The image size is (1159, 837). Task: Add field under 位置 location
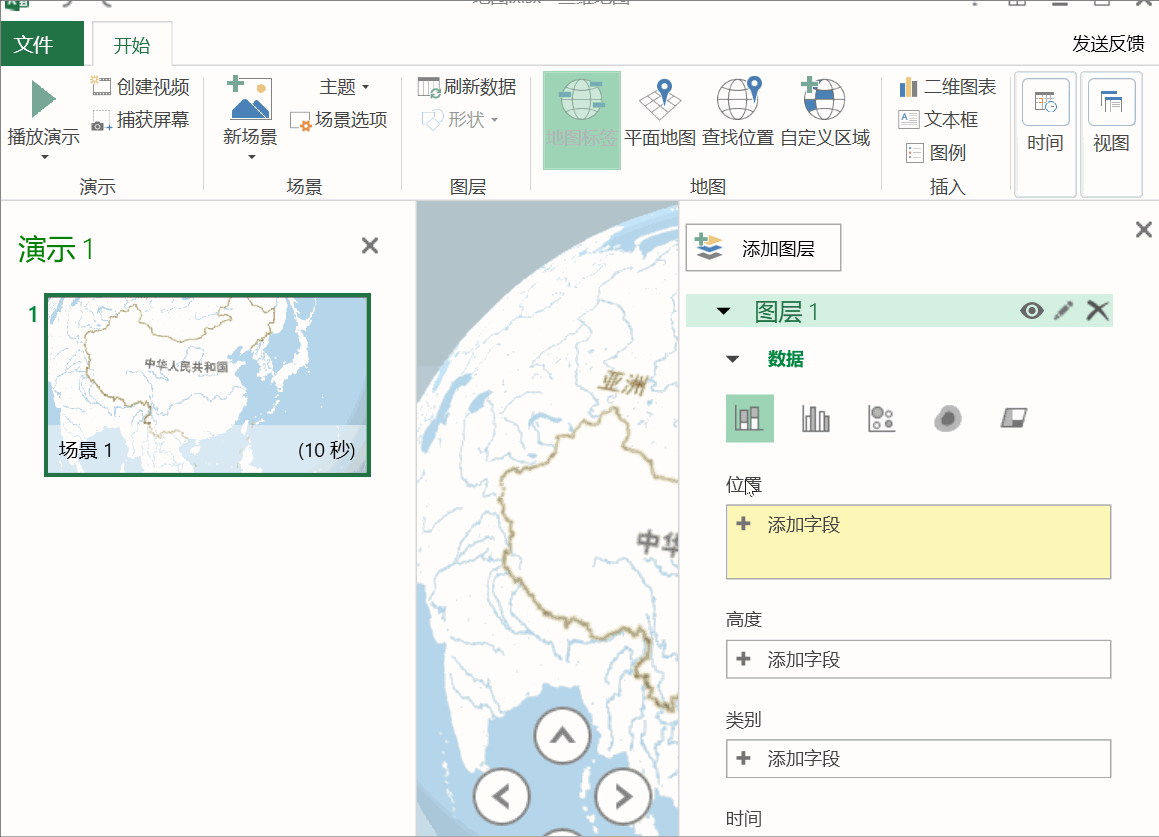918,542
